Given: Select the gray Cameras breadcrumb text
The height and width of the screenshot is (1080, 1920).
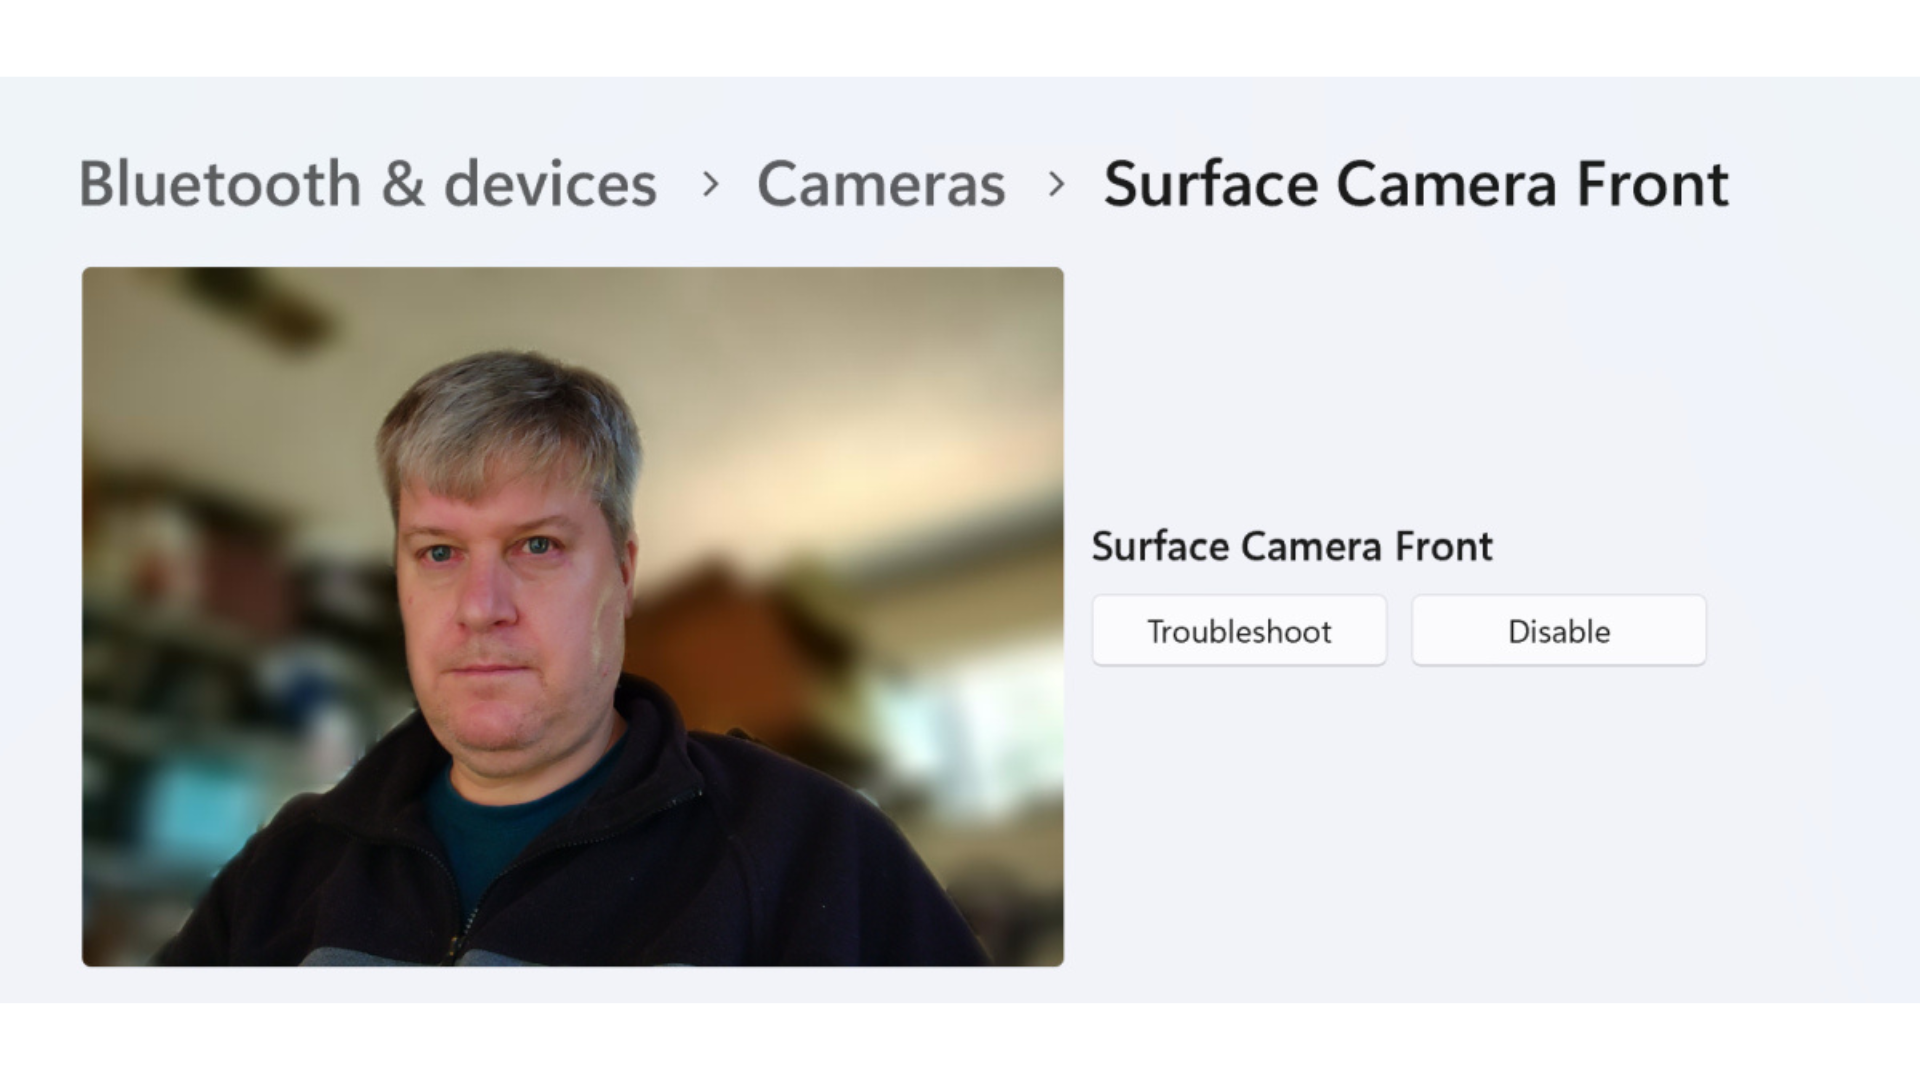Looking at the screenshot, I should click(x=880, y=184).
